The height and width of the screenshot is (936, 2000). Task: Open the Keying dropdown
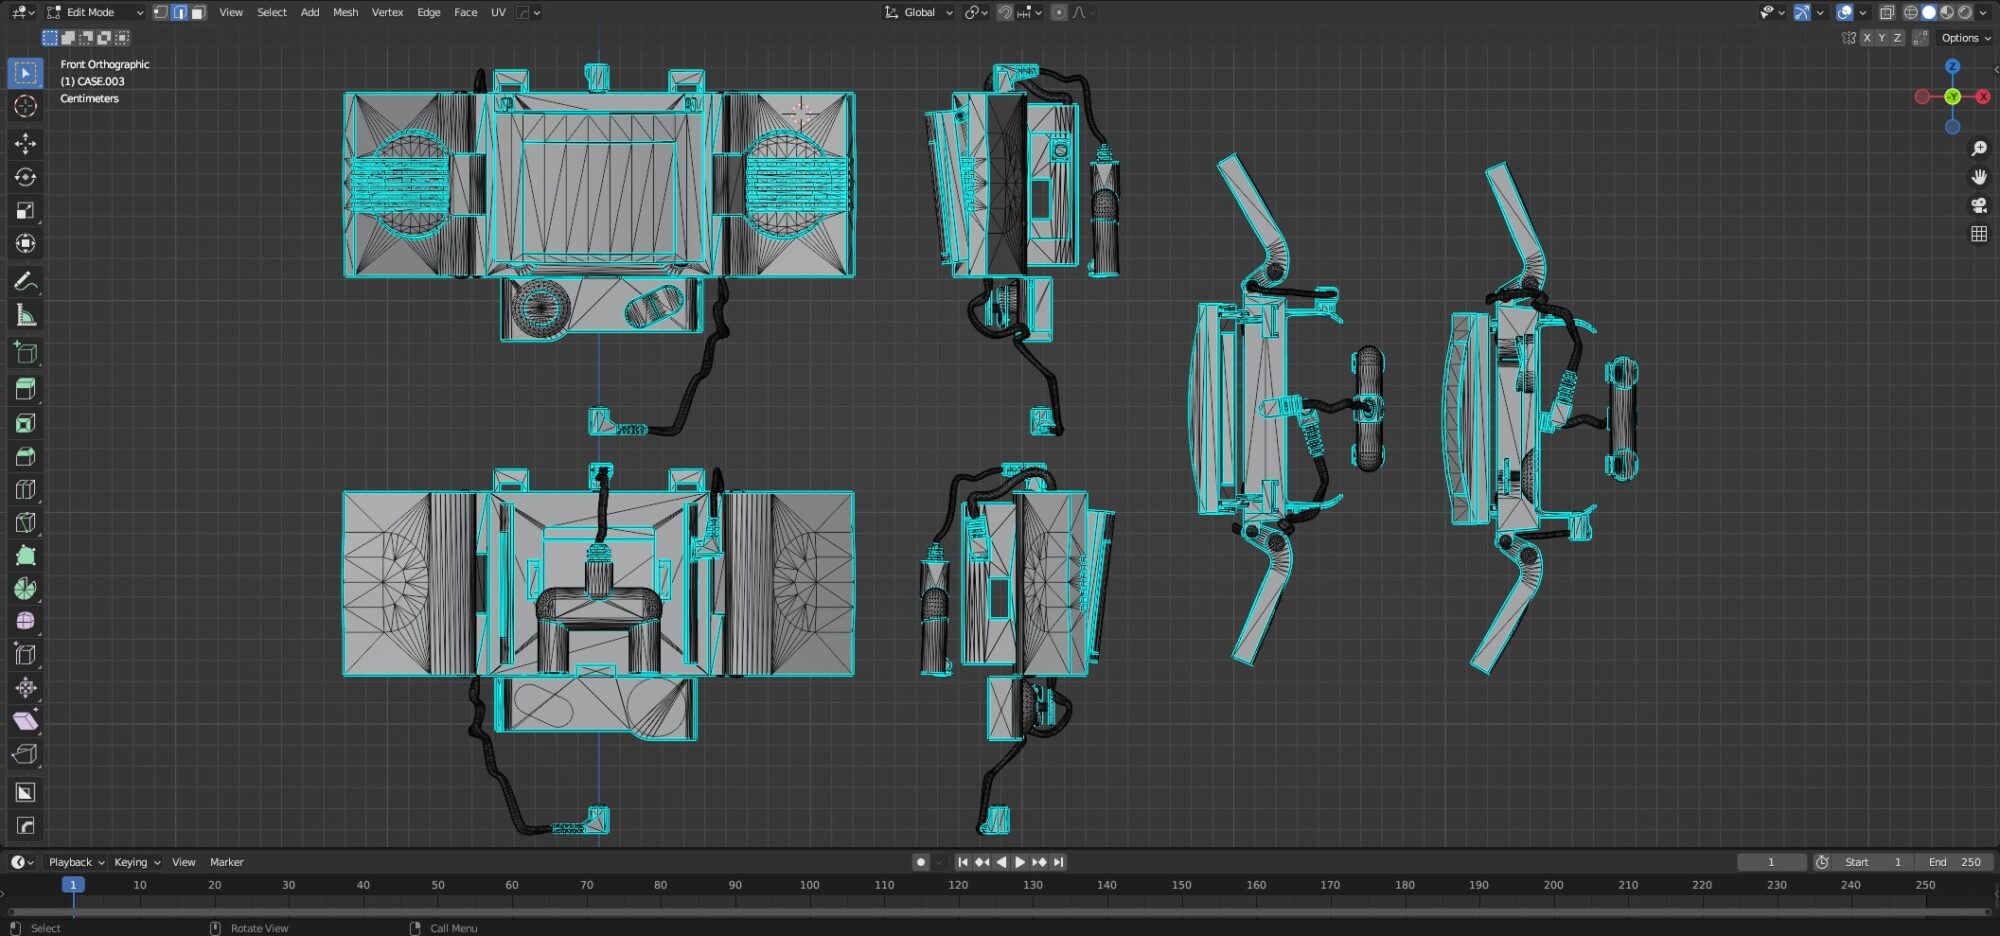click(x=136, y=862)
